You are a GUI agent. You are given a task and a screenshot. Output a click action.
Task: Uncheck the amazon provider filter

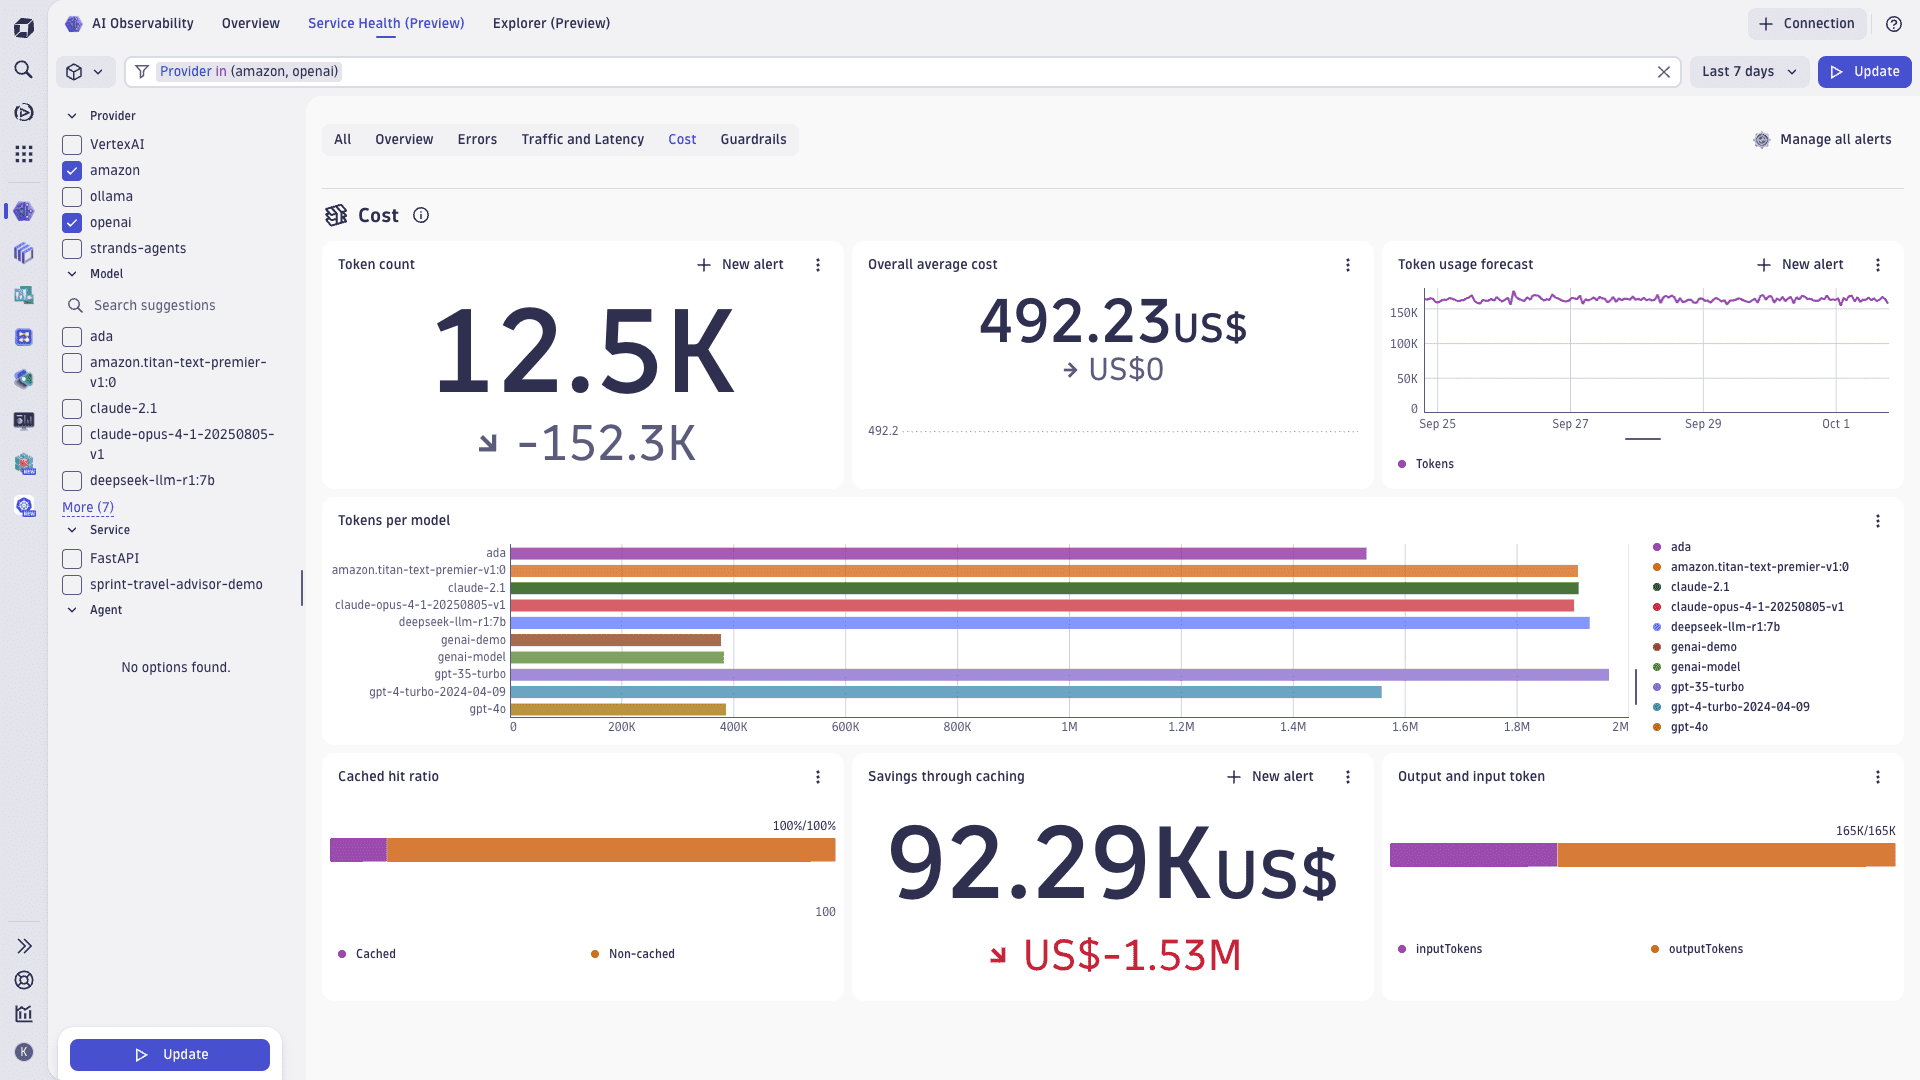click(71, 170)
